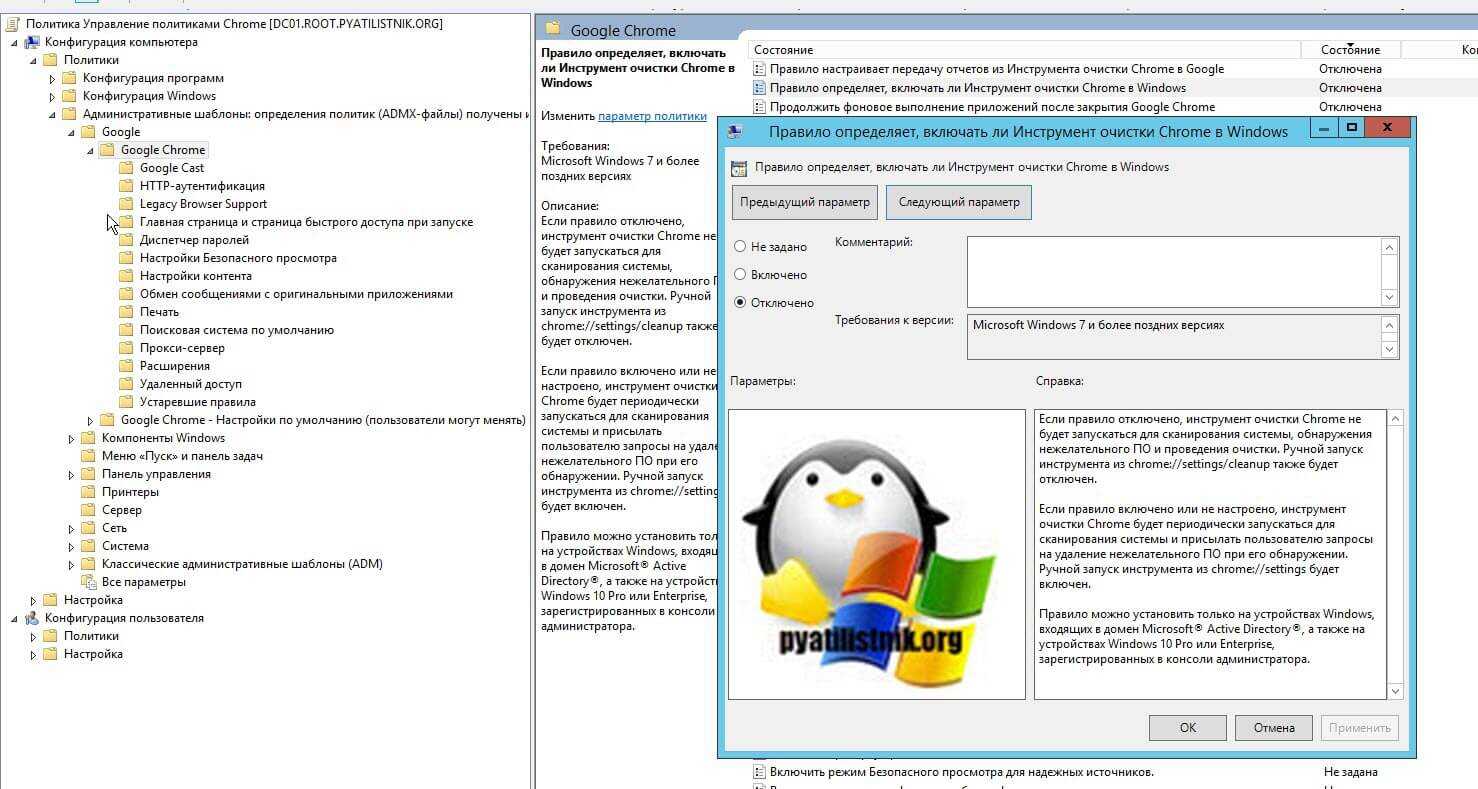Click the policy icon beside the dialog subtitle
This screenshot has height=789, width=1478.
pyautogui.click(x=739, y=167)
